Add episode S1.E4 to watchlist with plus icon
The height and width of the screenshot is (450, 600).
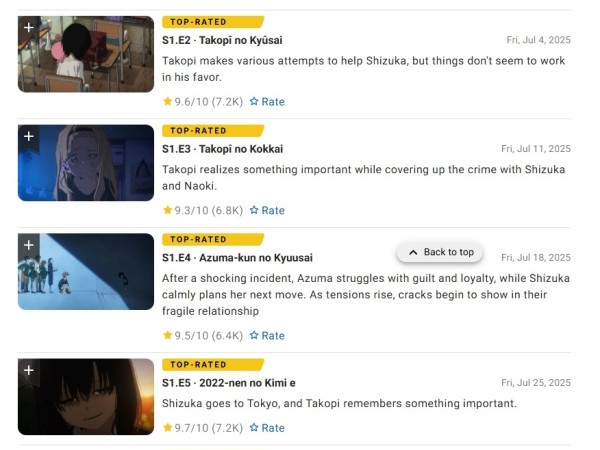[x=29, y=245]
